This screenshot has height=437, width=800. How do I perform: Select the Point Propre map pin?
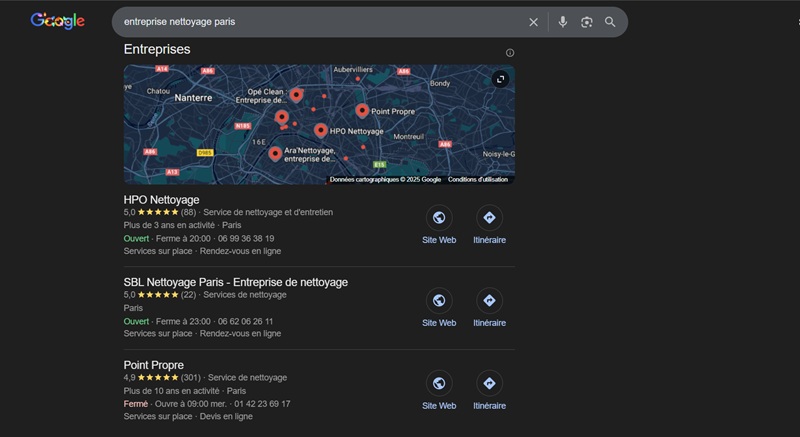(362, 111)
